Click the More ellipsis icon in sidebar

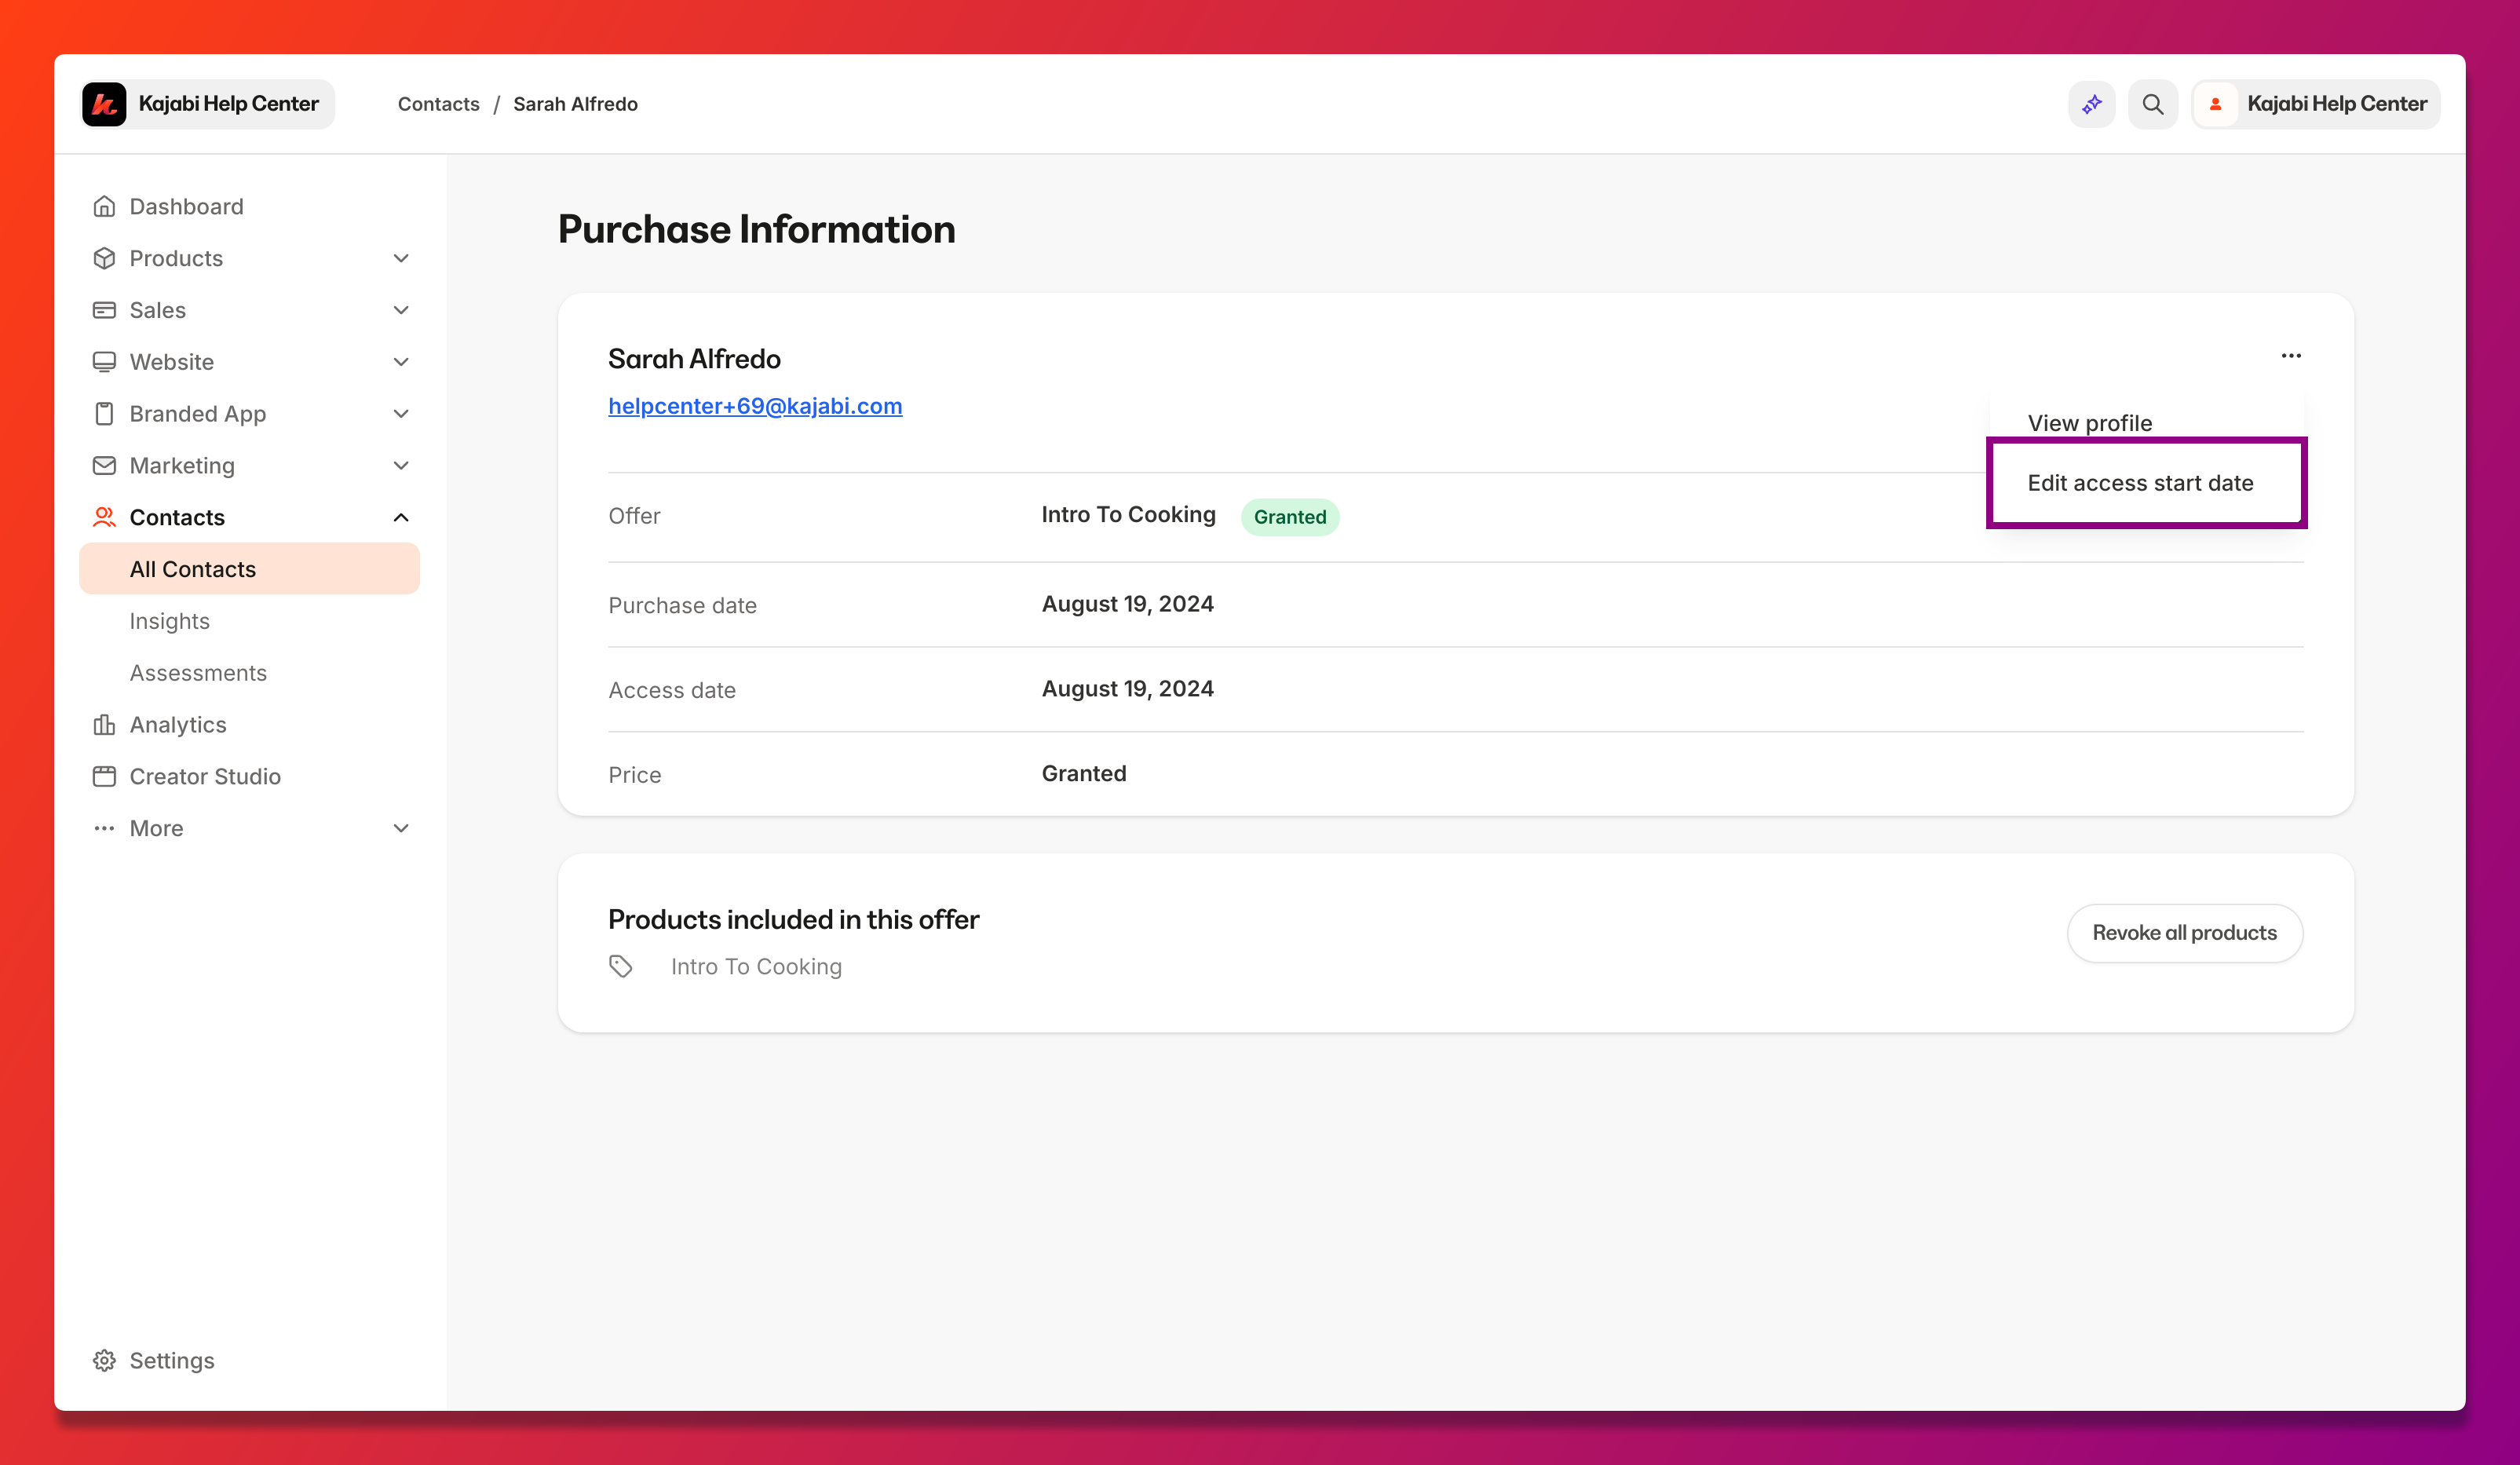tap(104, 828)
